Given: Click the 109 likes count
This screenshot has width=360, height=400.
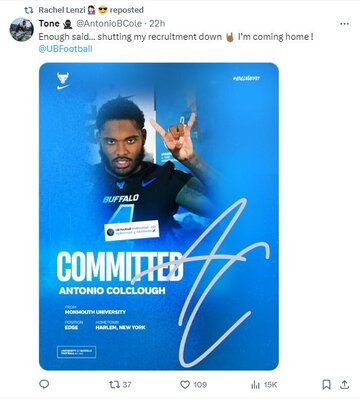Looking at the screenshot, I should tap(200, 385).
